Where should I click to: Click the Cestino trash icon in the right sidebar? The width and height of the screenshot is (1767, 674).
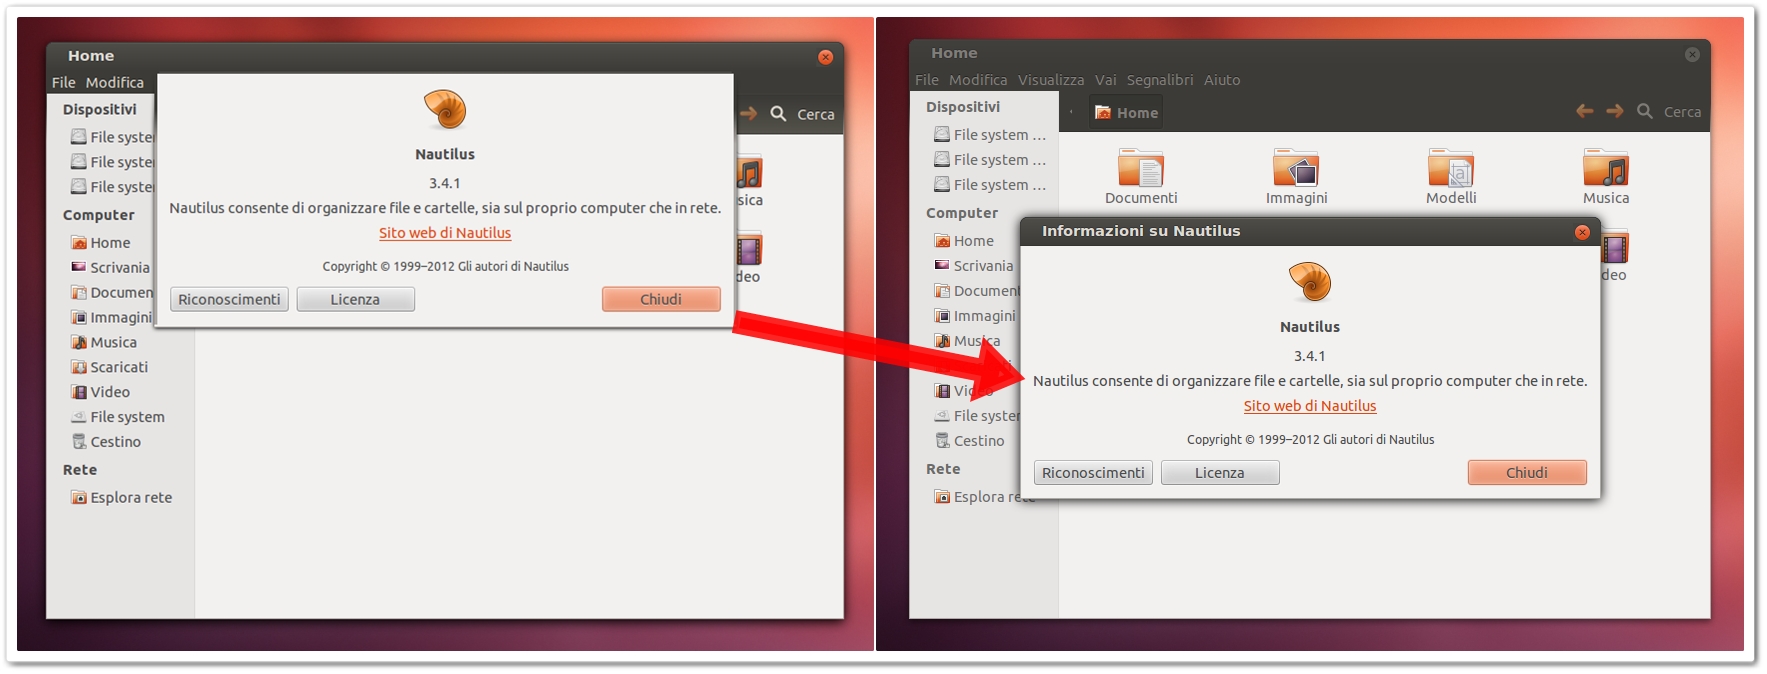[942, 441]
